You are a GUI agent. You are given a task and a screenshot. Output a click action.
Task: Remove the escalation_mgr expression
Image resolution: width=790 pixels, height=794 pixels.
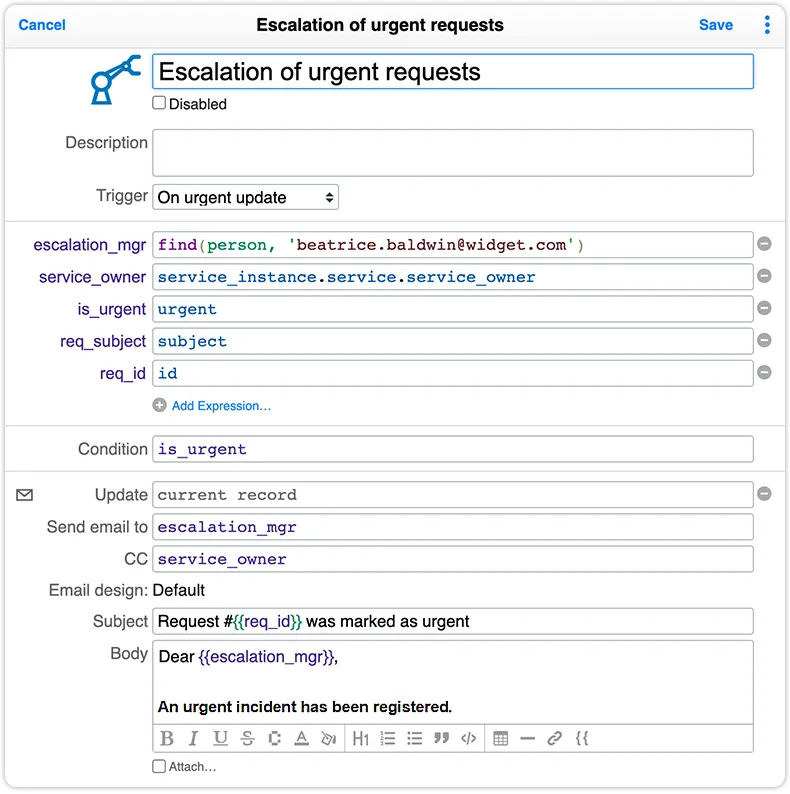tap(764, 244)
